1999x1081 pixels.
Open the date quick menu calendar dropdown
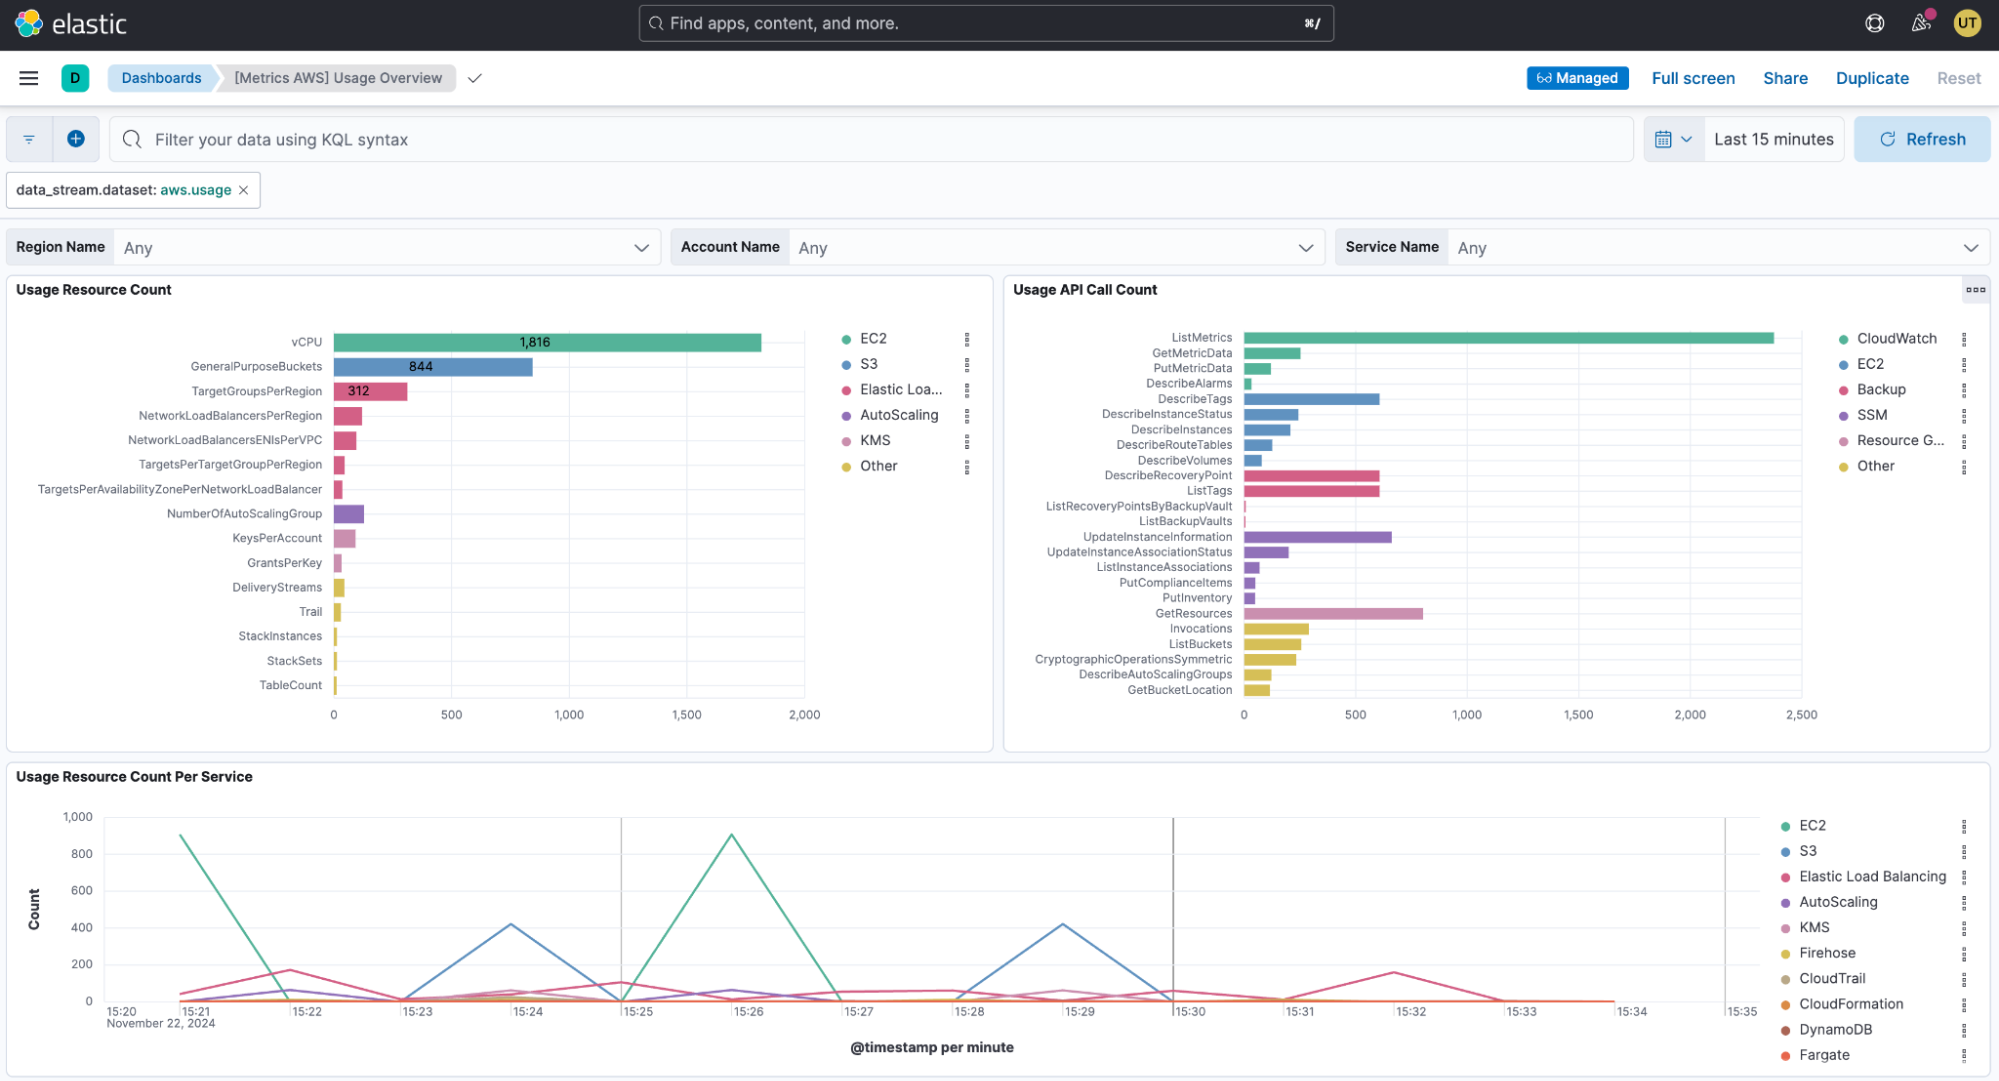[1673, 139]
